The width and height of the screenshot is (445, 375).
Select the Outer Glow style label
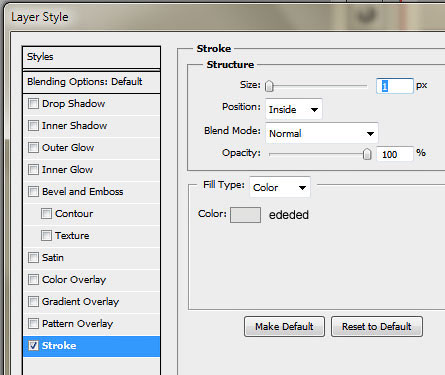click(68, 148)
